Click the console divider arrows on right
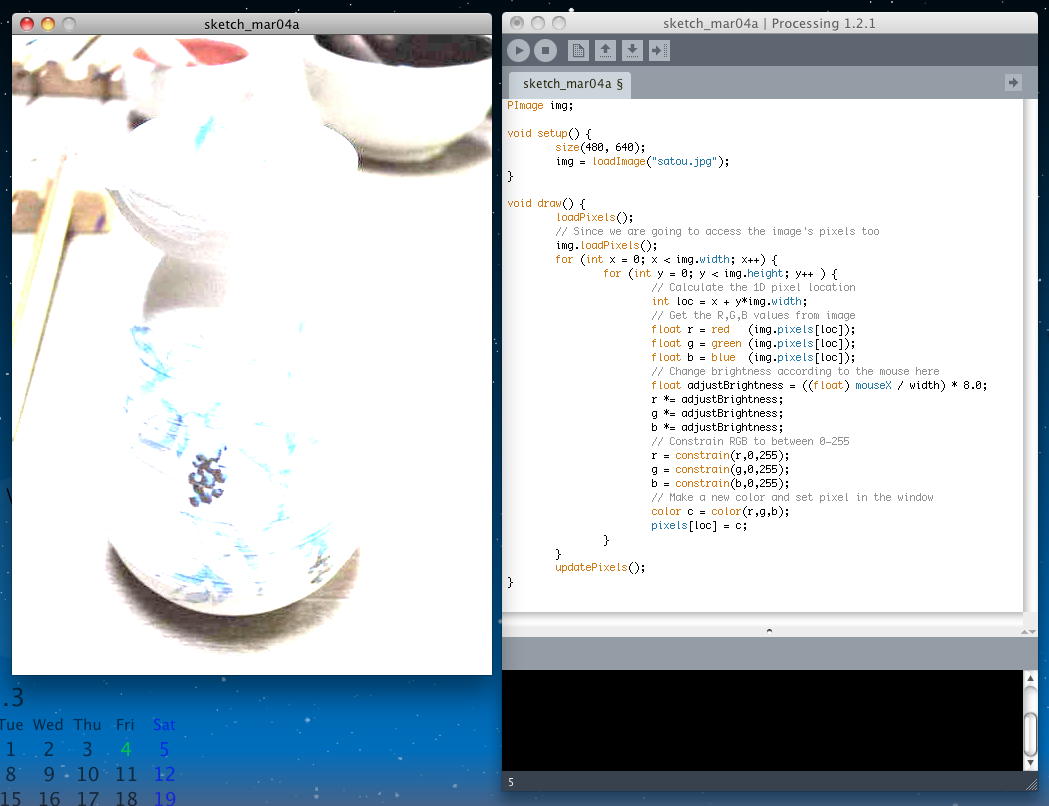Screen dimensions: 1049x806 (1028, 631)
